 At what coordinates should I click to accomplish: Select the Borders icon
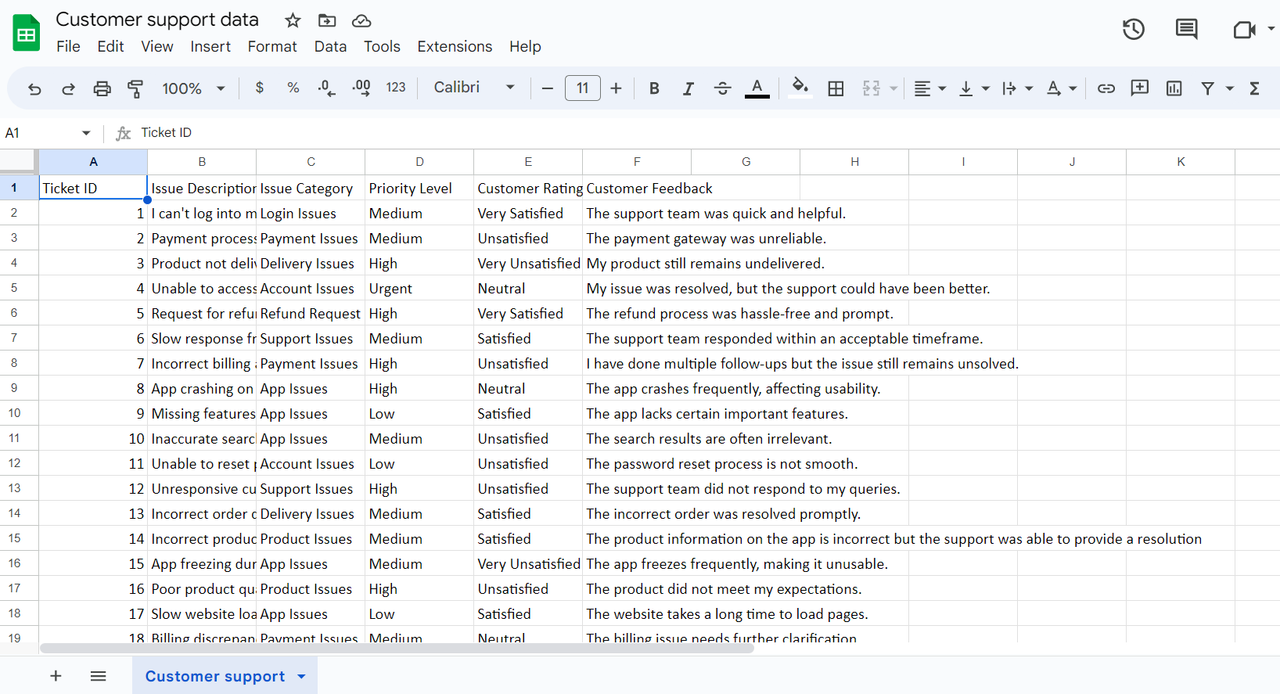coord(836,88)
